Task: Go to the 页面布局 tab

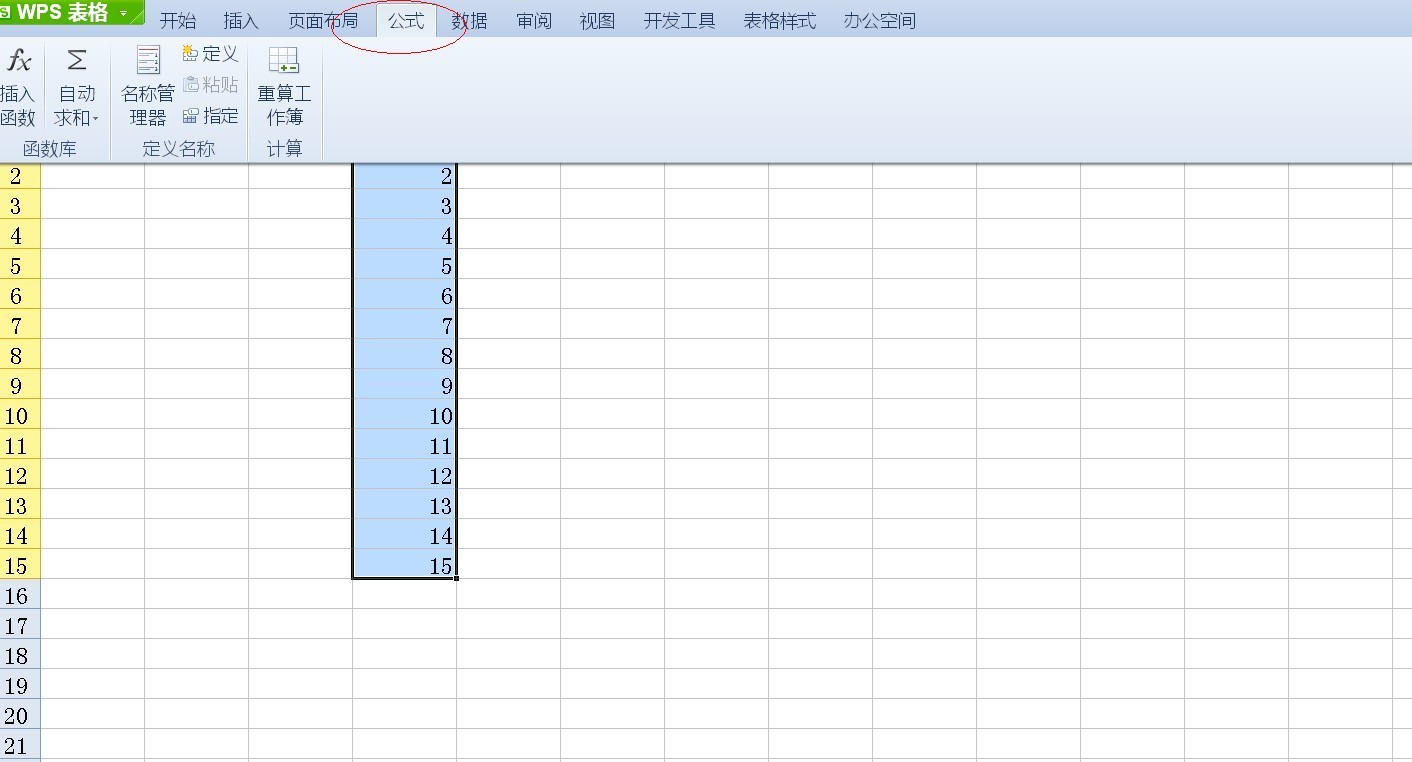Action: 323,21
